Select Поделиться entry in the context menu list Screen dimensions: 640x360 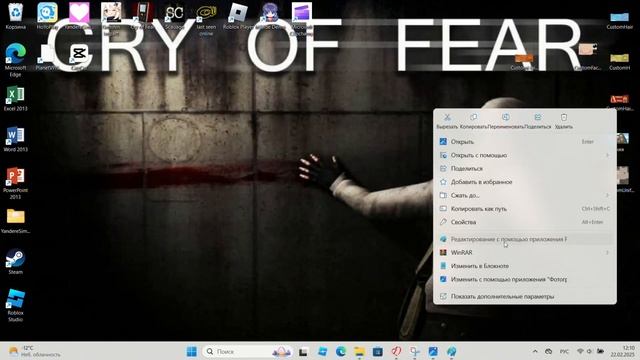pyautogui.click(x=524, y=169)
